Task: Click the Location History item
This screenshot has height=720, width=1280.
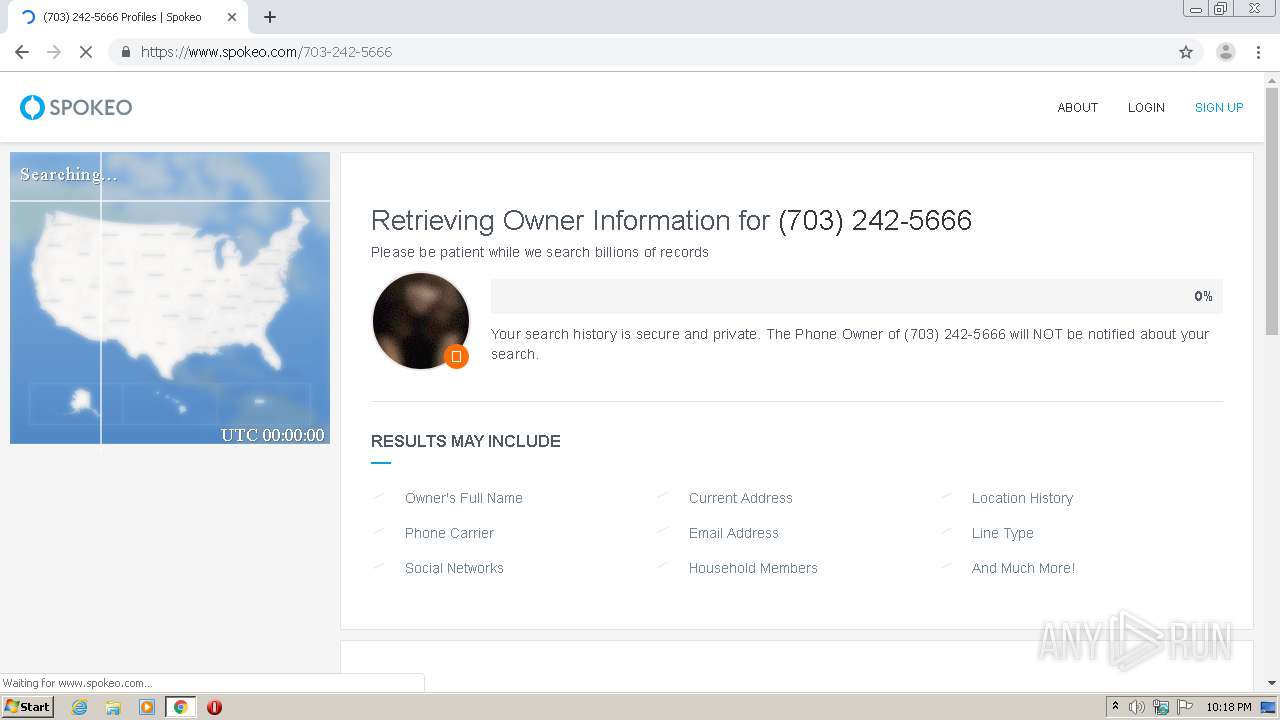Action: 1022,498
